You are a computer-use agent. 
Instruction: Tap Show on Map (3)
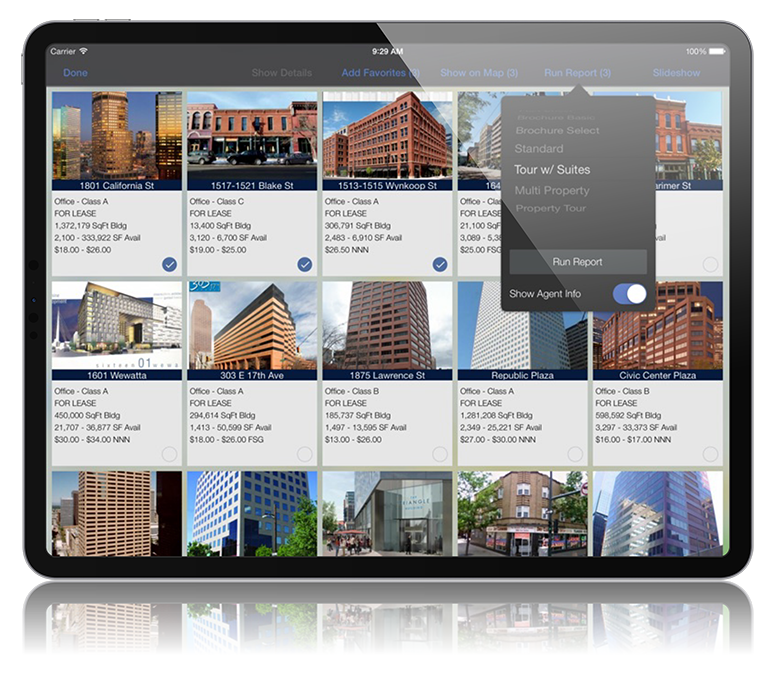pos(479,73)
